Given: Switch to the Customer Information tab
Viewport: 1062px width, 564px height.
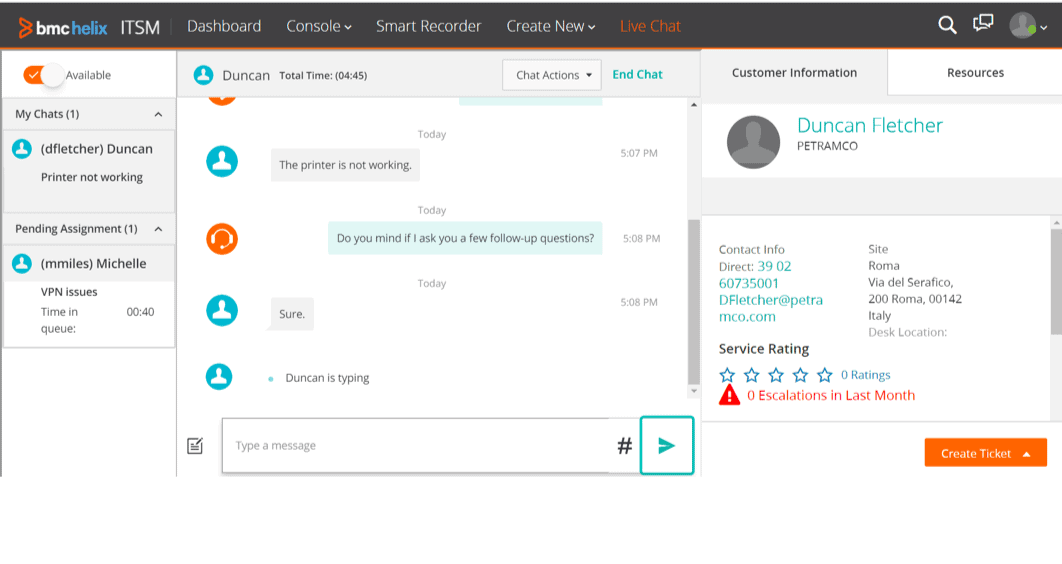Looking at the screenshot, I should 794,72.
